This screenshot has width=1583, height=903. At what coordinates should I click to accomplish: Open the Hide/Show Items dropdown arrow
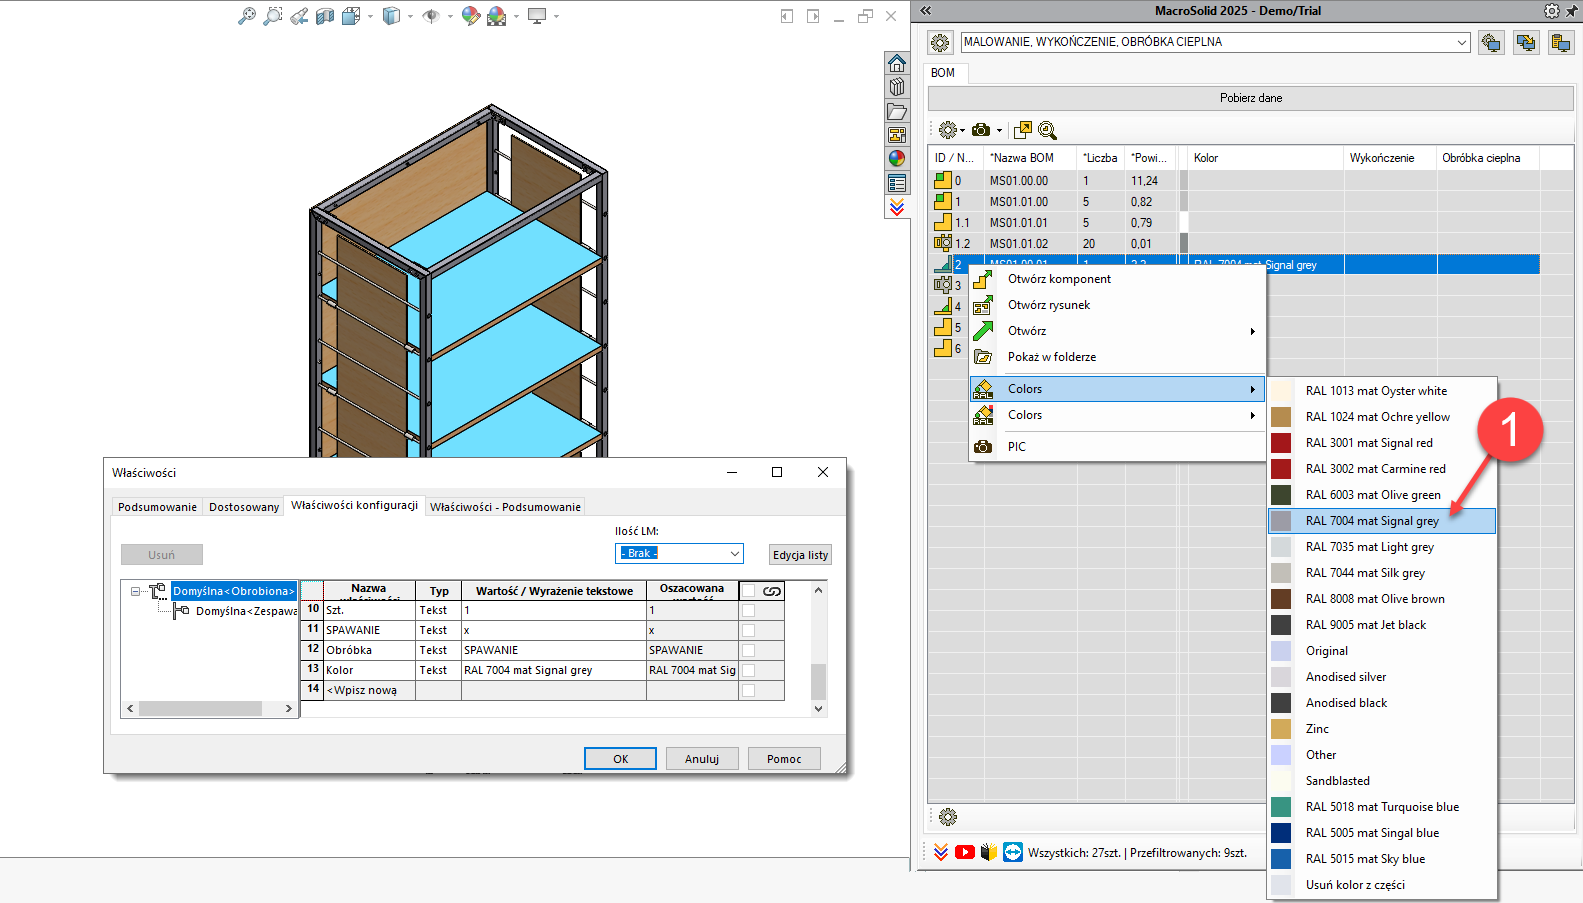point(450,16)
